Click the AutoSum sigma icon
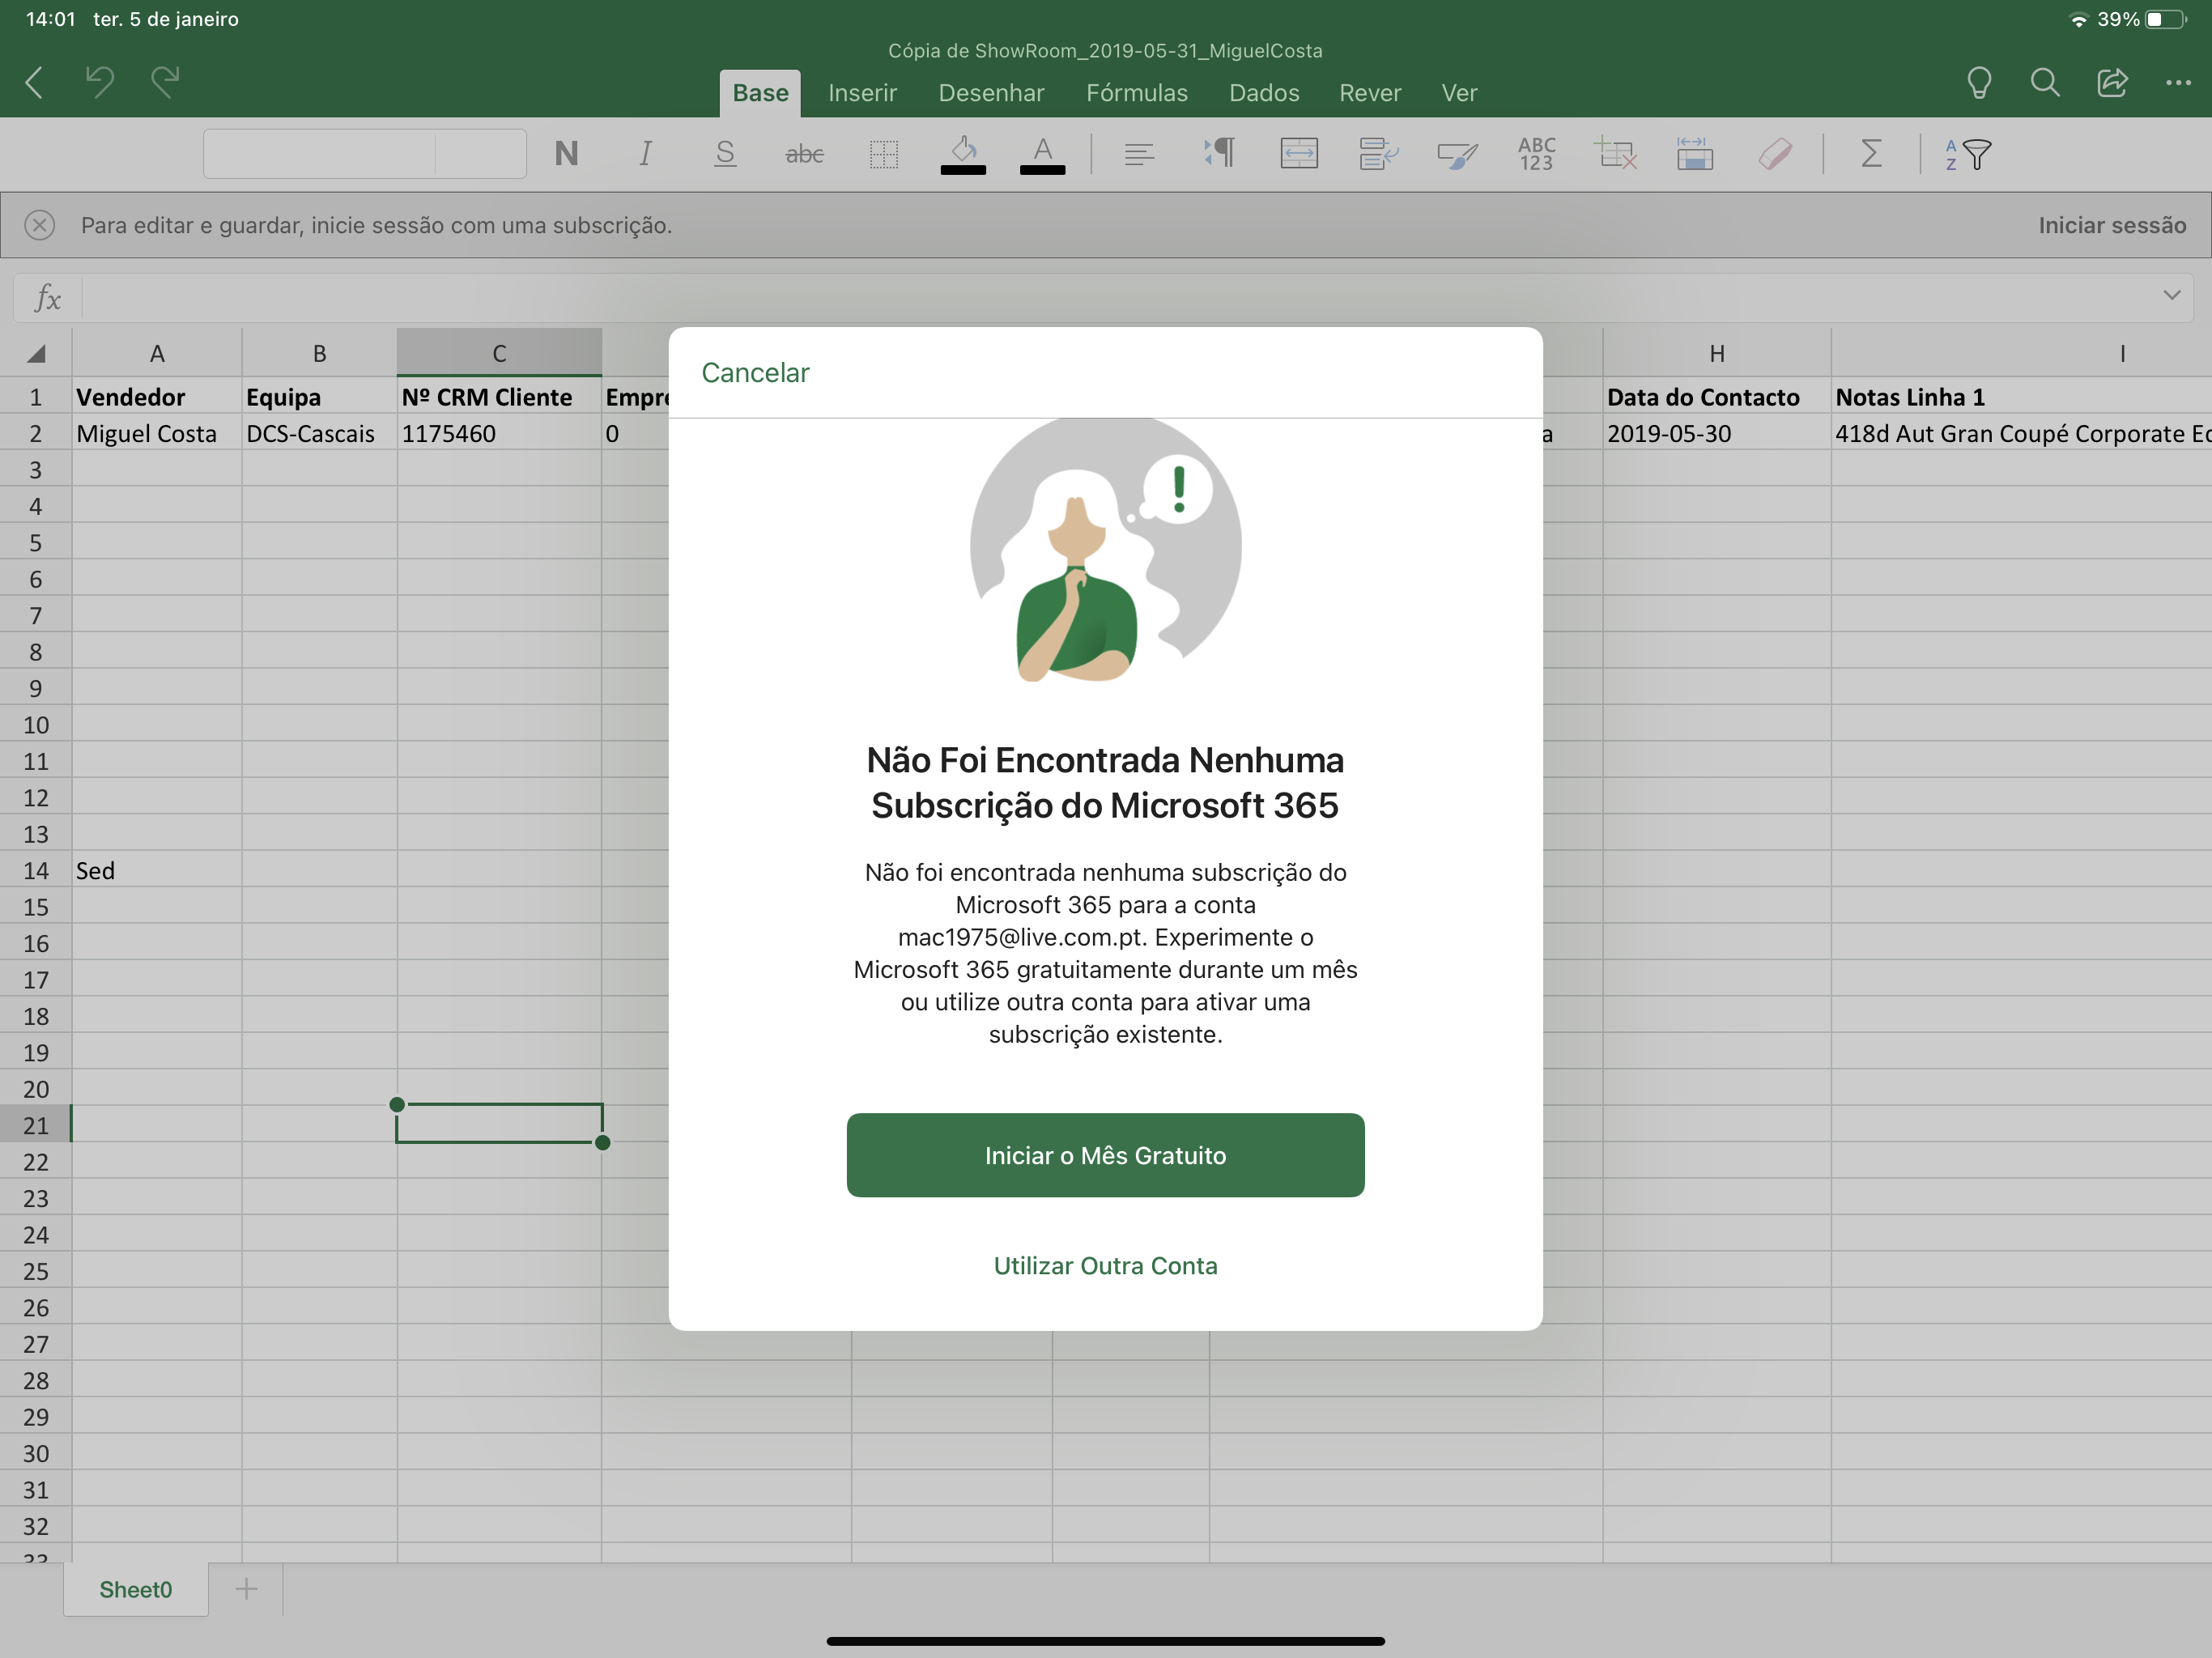This screenshot has width=2212, height=1658. (x=1871, y=154)
